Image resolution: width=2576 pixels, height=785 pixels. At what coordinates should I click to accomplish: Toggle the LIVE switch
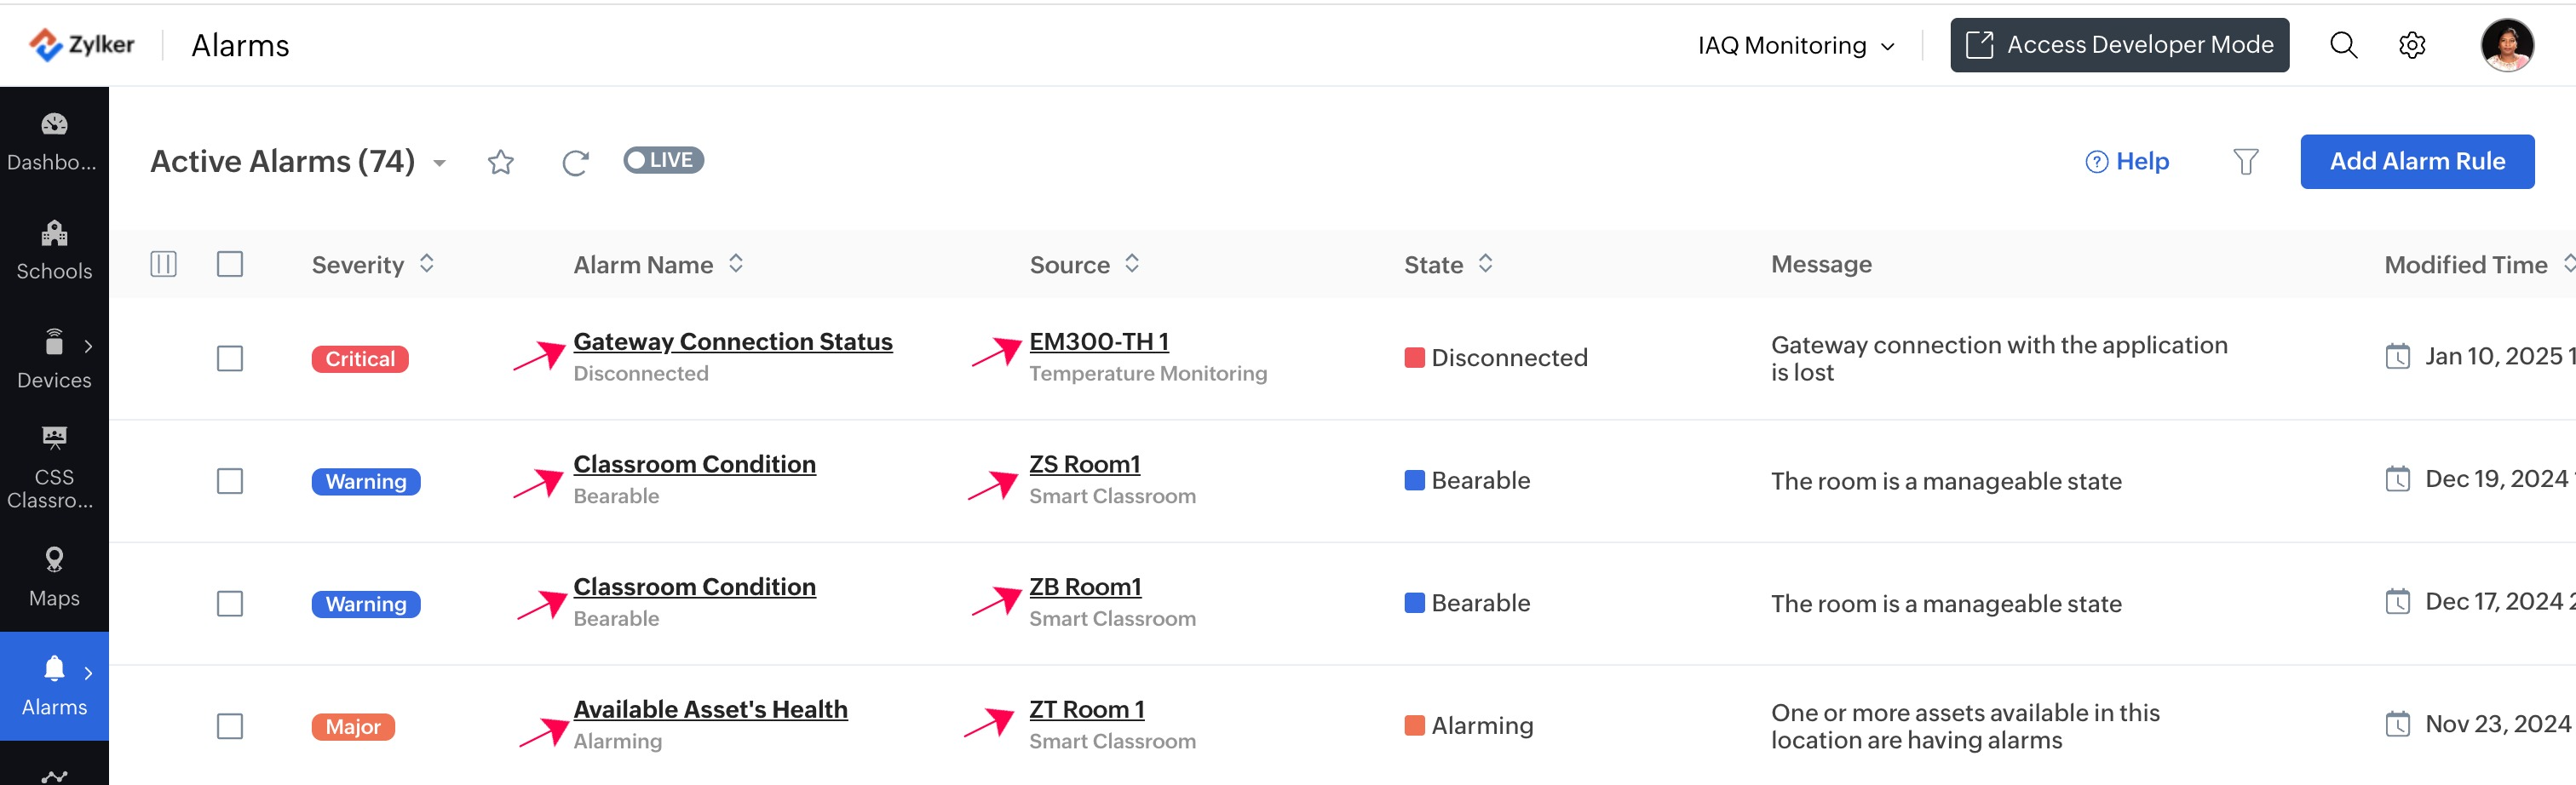click(x=663, y=160)
